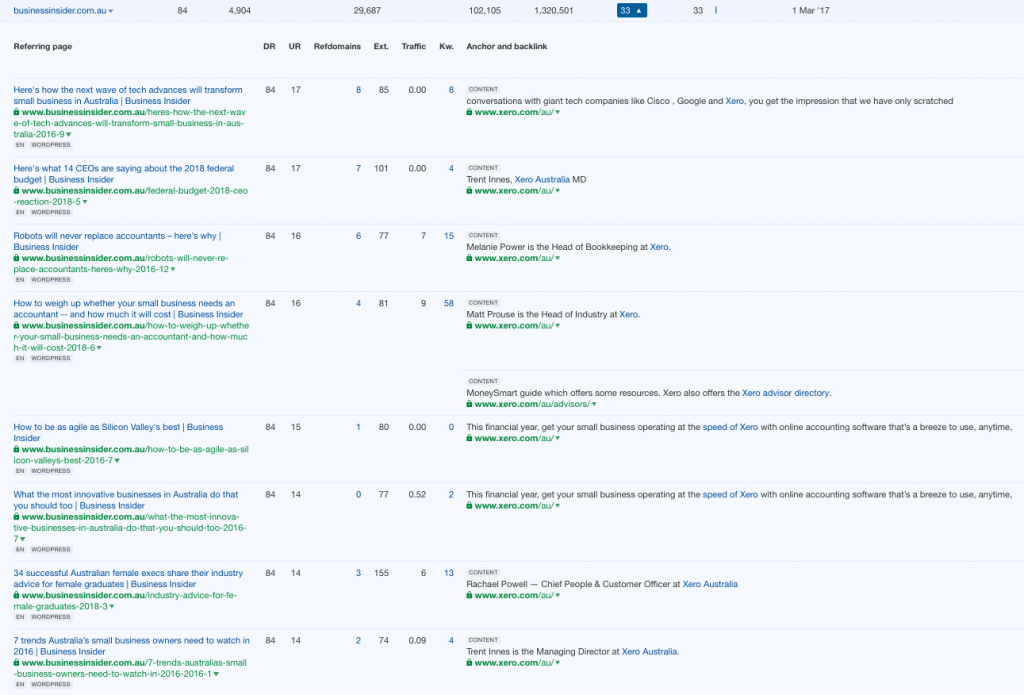Open the dropdown after how-to-weigh-up-whether URL

99,348
